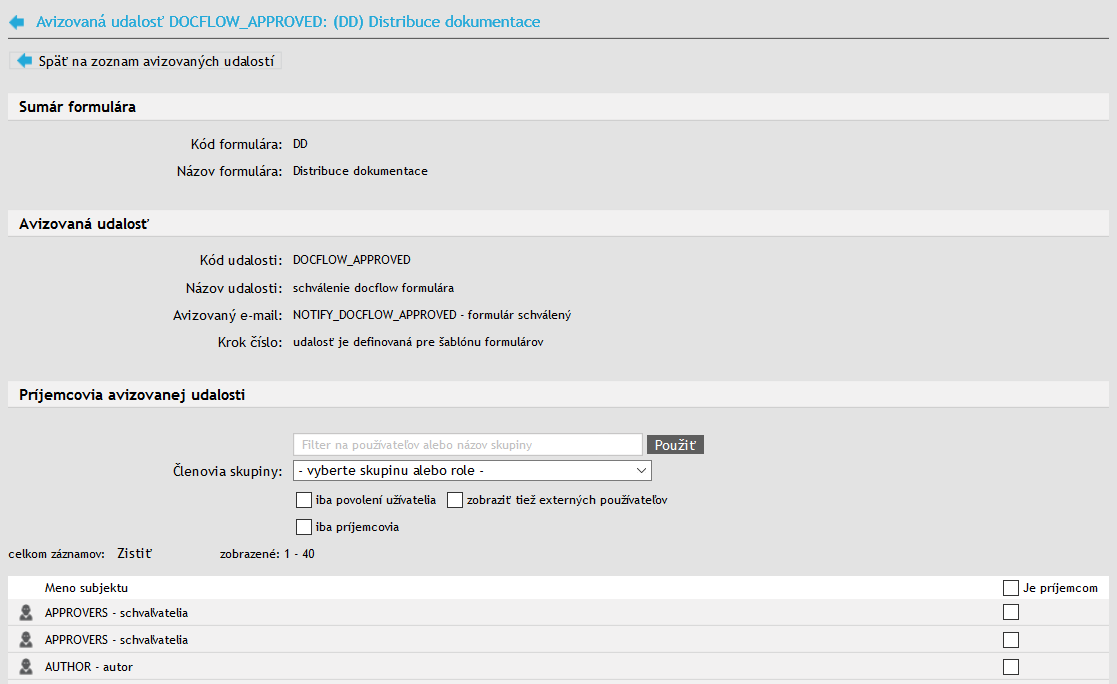Go back via 'Späť na zoznam avizovaných udalostí'
Screen dimensions: 1117x684
pyautogui.click(x=156, y=61)
